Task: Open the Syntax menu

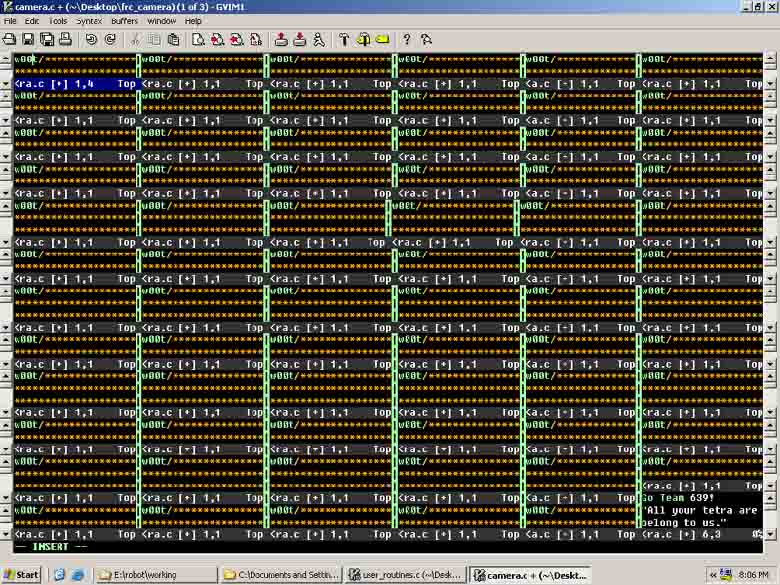Action: [89, 21]
